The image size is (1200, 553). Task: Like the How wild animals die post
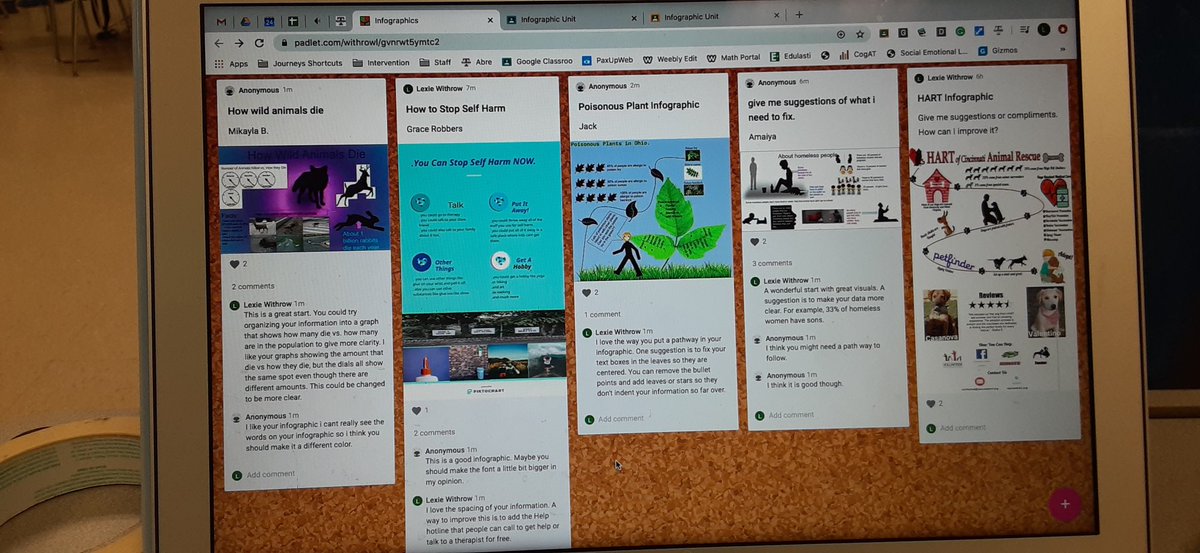(x=235, y=264)
